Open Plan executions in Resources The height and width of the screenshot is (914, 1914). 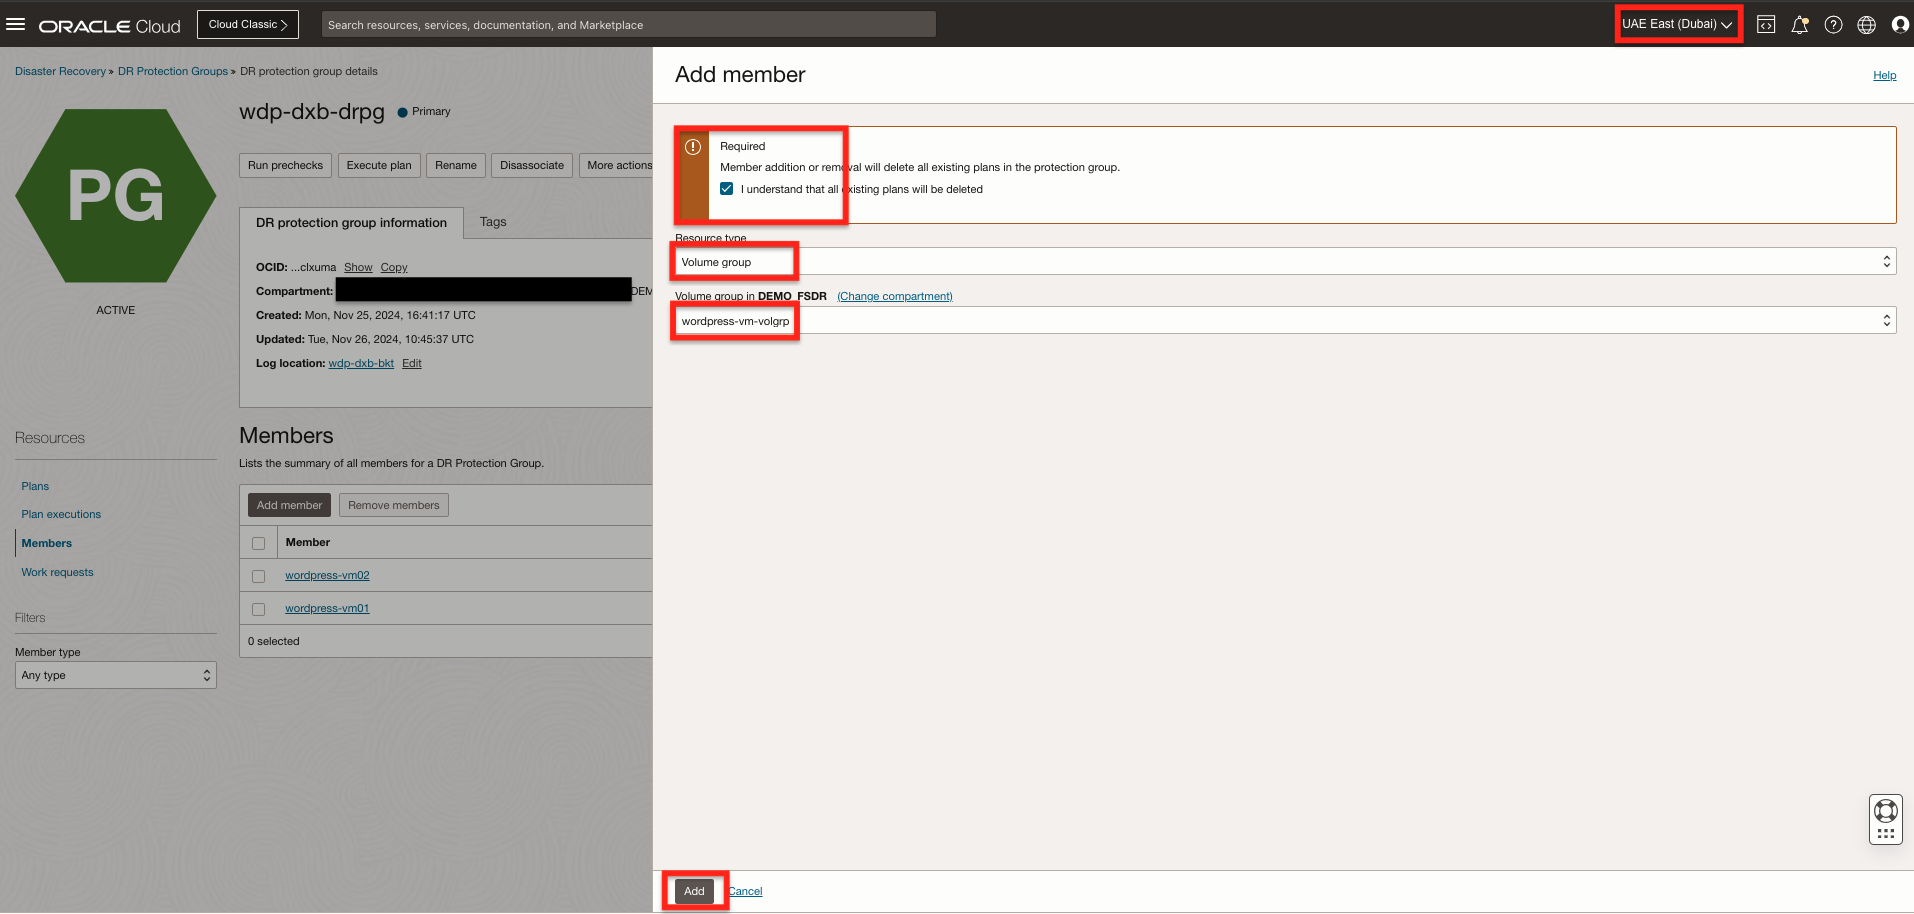tap(61, 514)
